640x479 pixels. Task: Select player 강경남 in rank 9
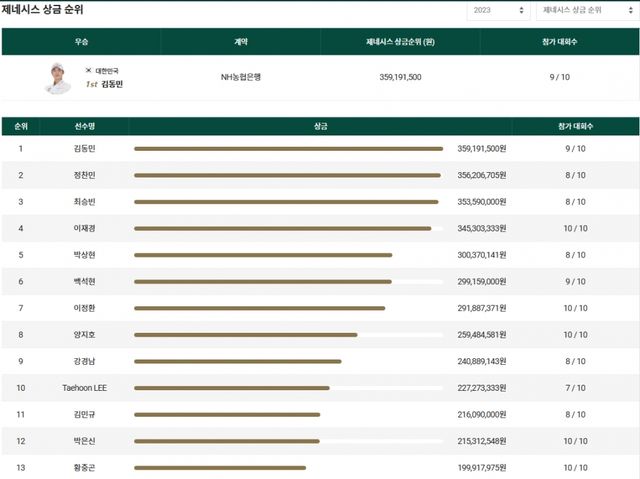click(x=86, y=361)
